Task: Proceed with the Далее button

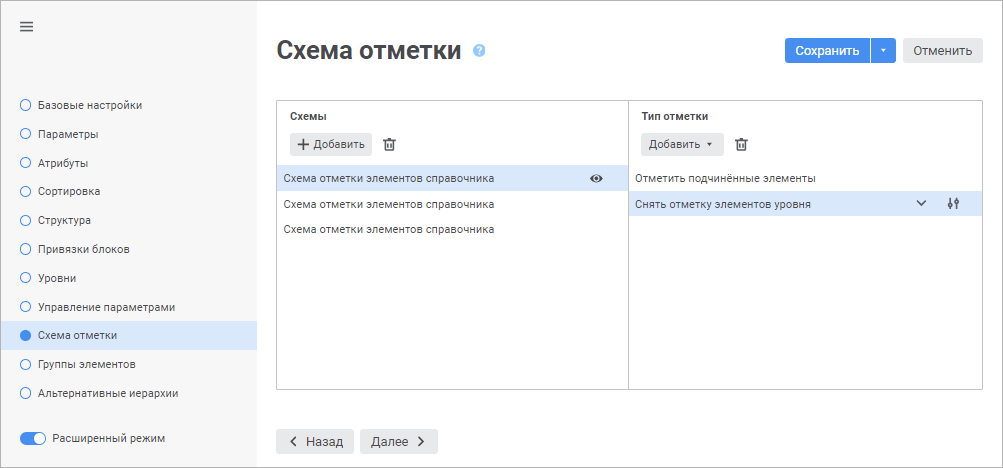Action: tap(398, 441)
